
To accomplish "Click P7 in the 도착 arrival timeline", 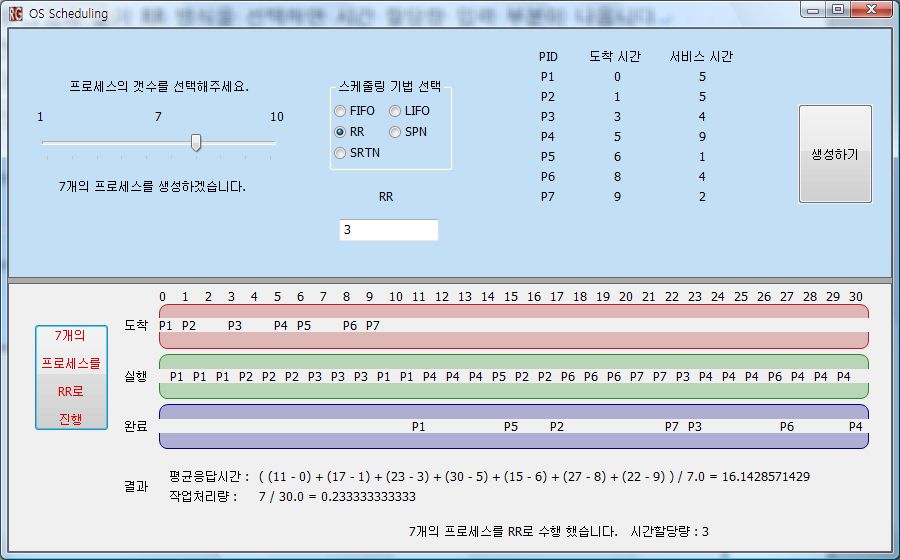I will tap(373, 326).
